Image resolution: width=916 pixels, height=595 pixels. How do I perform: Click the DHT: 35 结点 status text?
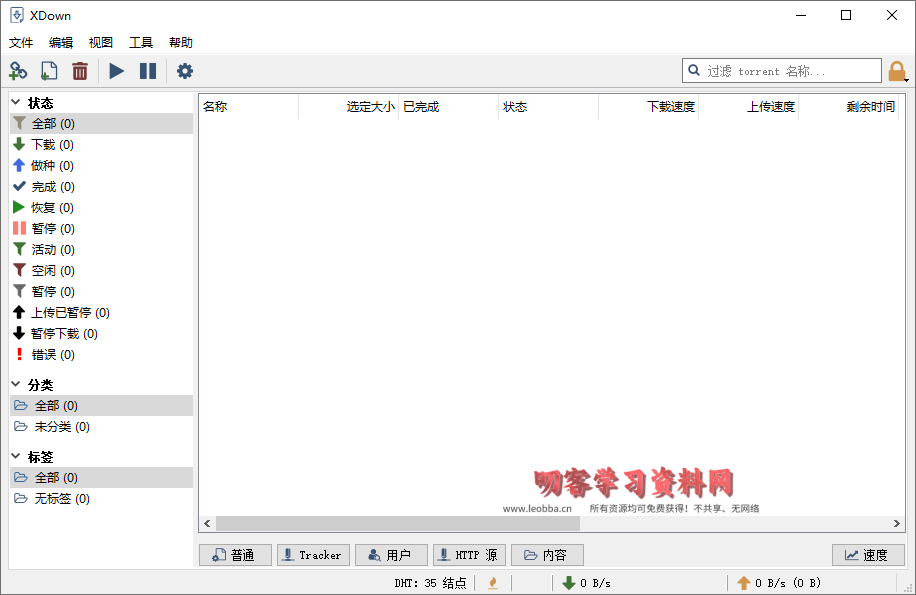click(430, 583)
